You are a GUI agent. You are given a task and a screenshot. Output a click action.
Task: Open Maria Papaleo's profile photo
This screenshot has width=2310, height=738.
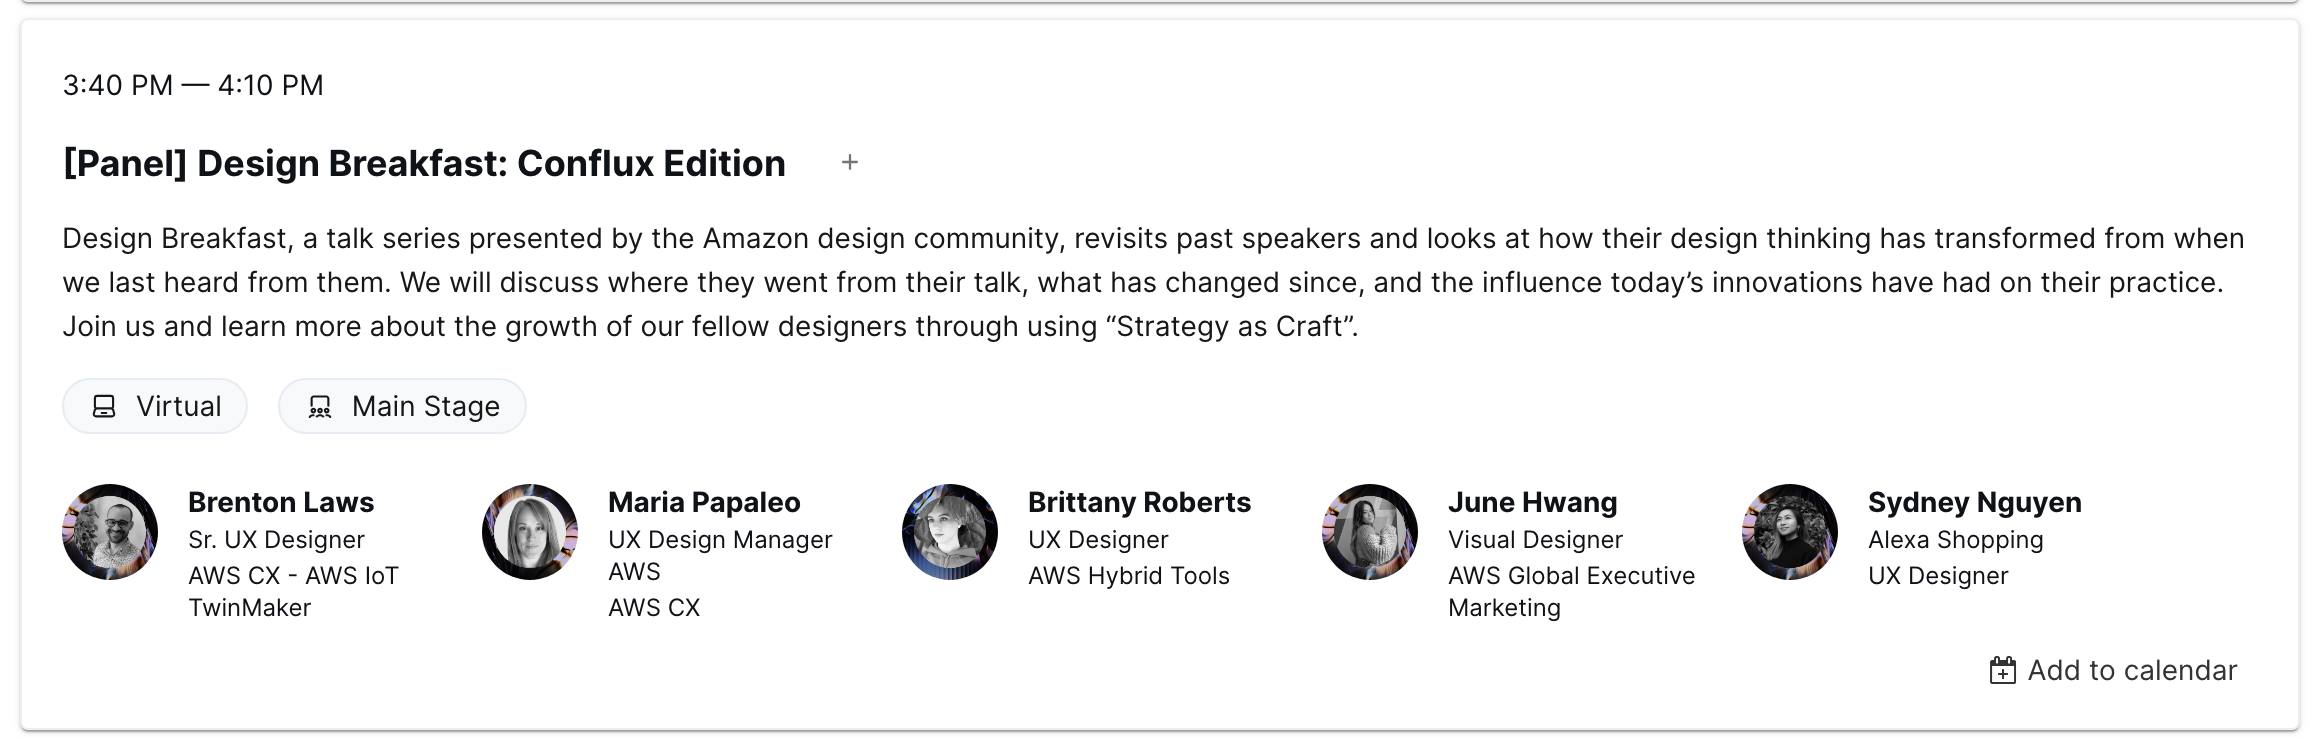[530, 532]
